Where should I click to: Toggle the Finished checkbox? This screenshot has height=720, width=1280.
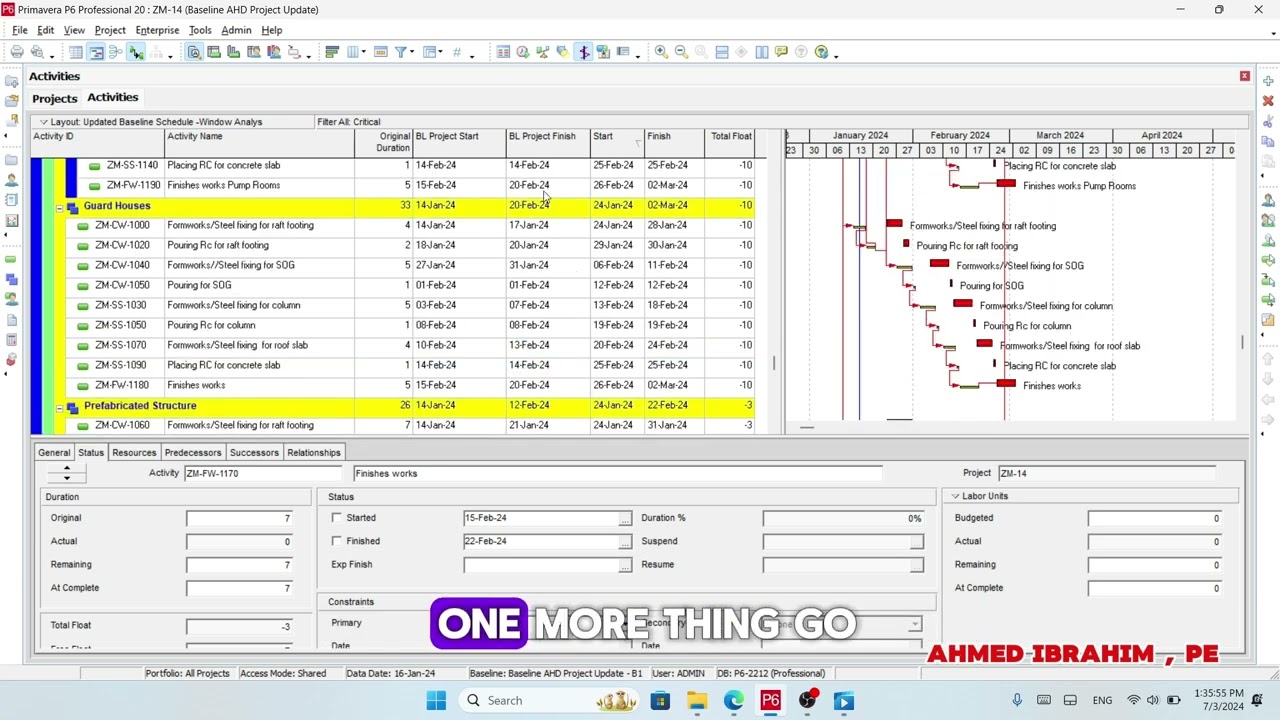pos(337,541)
